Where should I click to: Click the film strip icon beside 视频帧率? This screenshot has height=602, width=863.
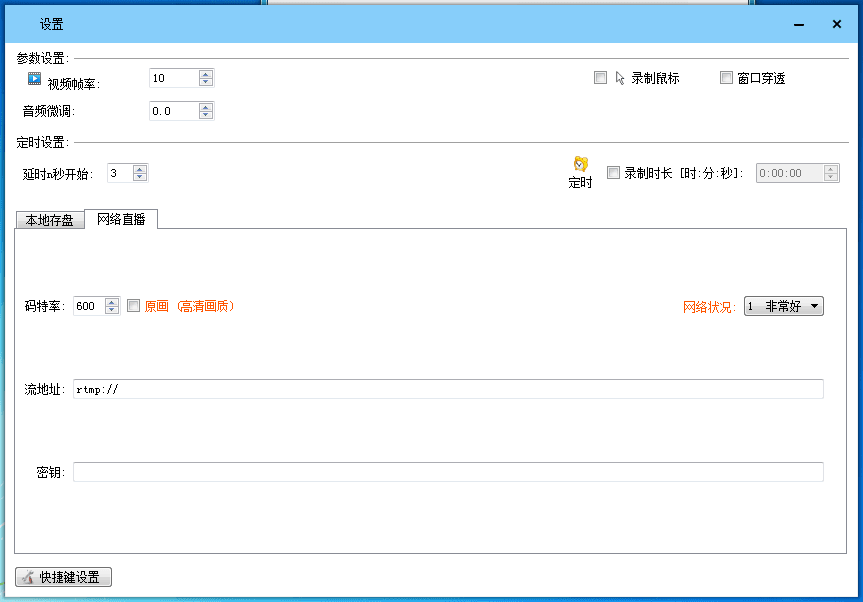(x=32, y=77)
